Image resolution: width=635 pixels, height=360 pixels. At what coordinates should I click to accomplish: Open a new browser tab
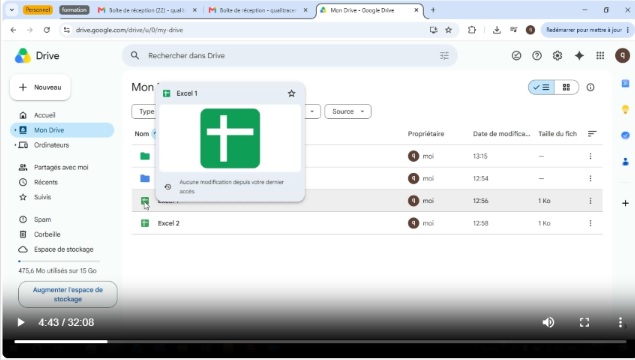coord(433,10)
